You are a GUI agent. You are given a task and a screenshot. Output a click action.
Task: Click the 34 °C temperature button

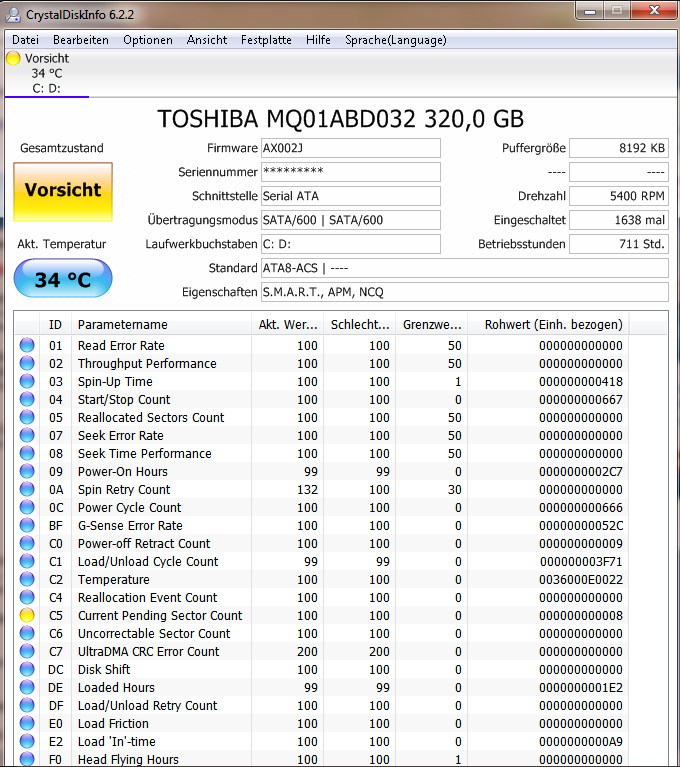(x=63, y=279)
